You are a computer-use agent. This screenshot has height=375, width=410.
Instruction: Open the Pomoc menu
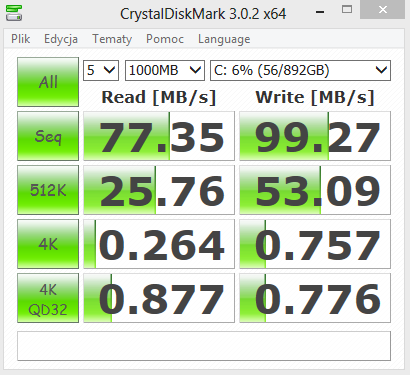click(165, 39)
